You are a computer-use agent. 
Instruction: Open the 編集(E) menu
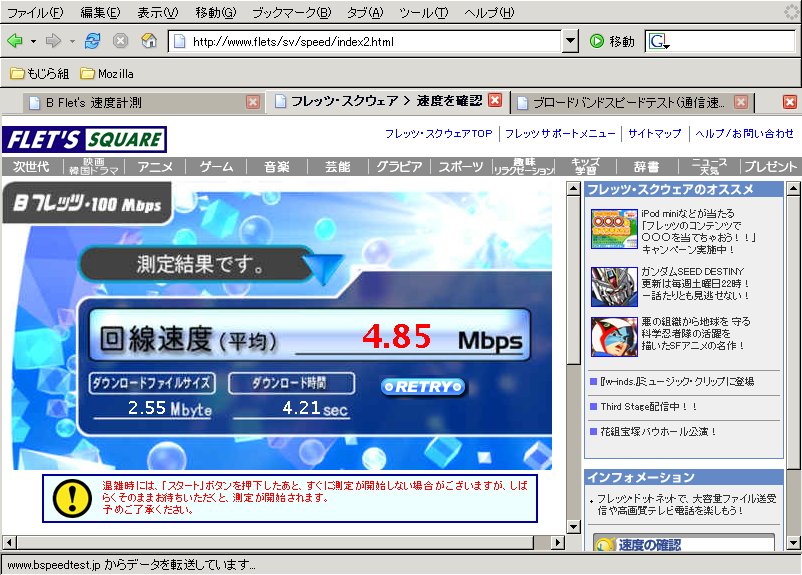100,12
